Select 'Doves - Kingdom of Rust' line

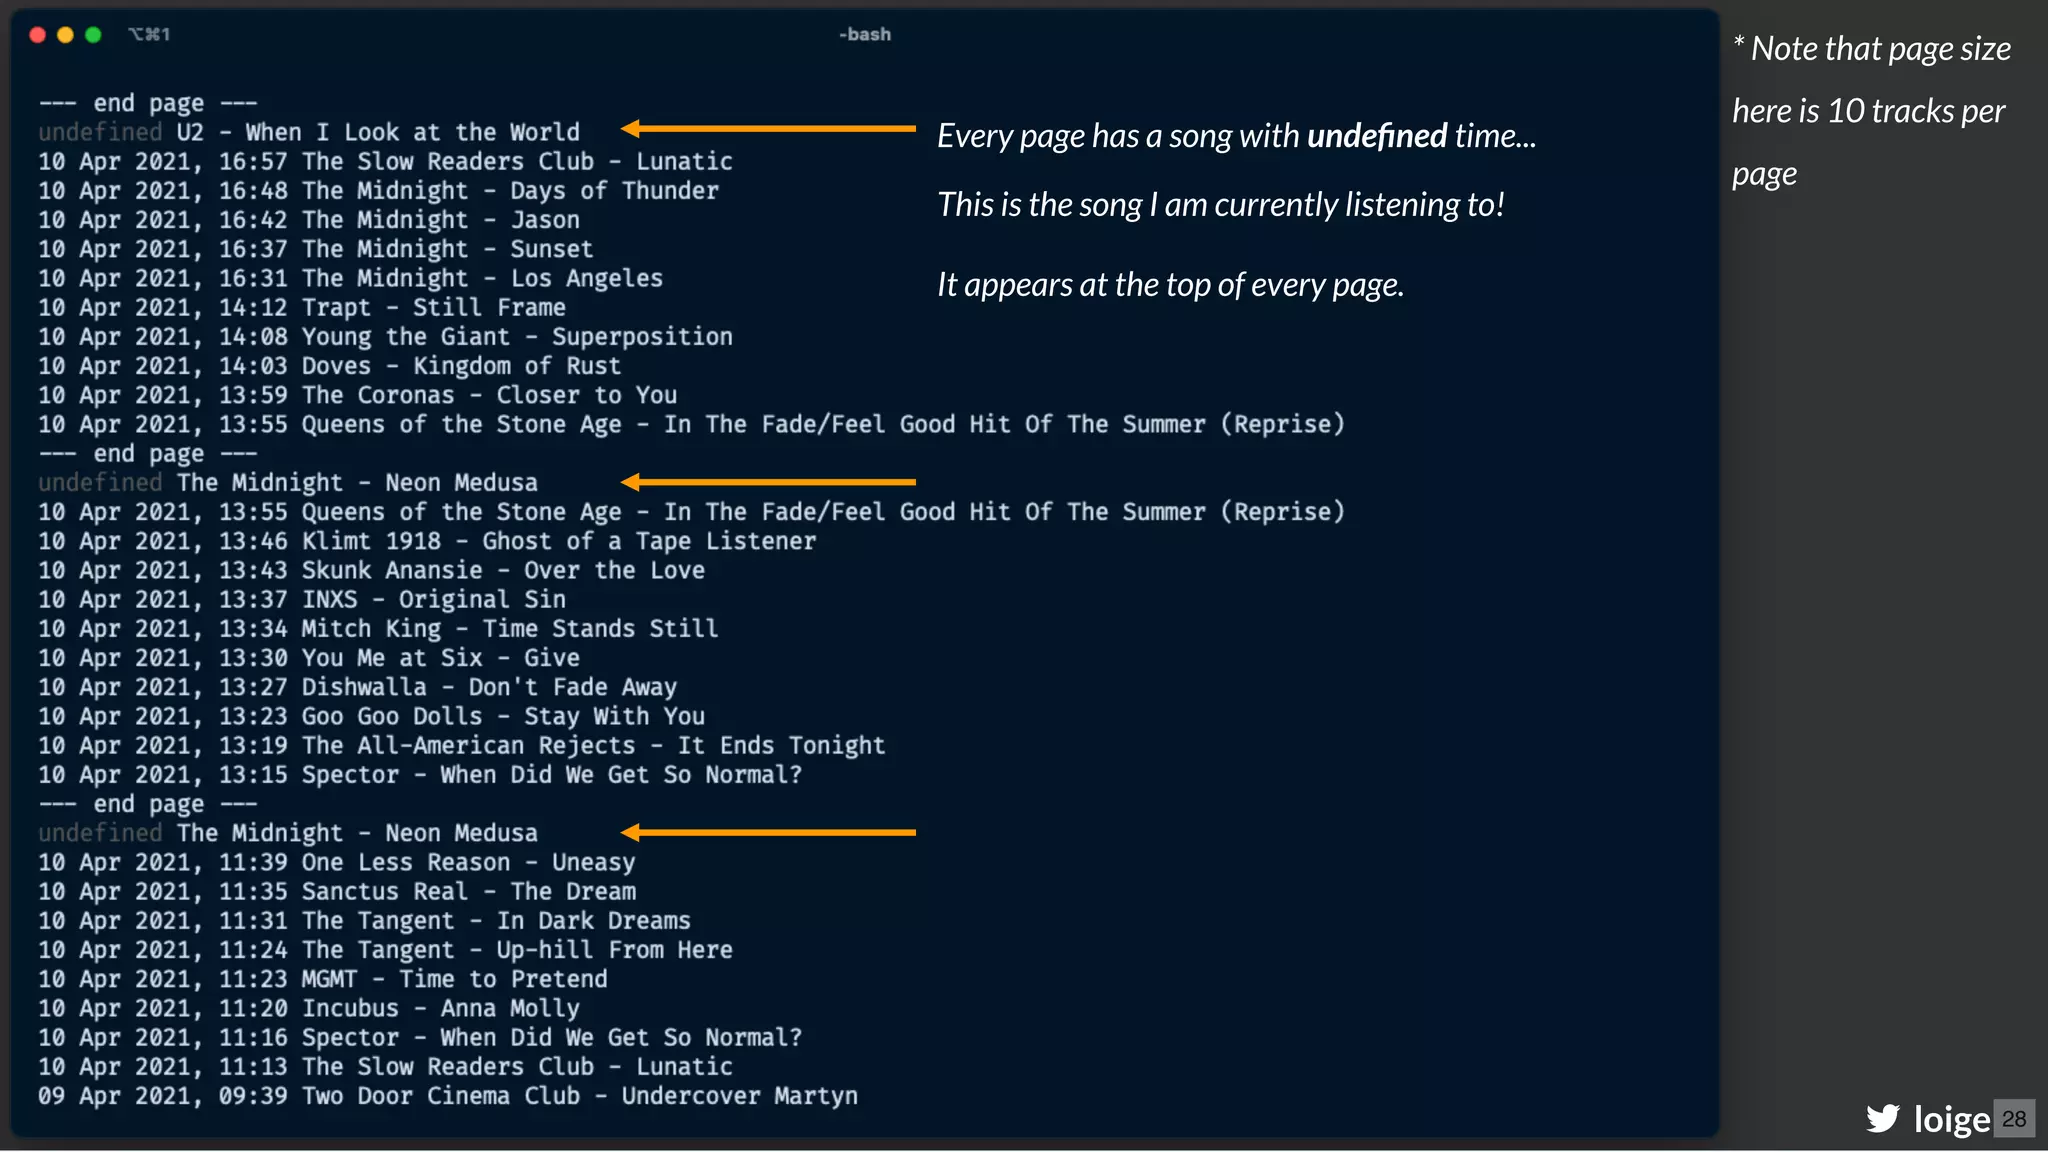pyautogui.click(x=330, y=366)
